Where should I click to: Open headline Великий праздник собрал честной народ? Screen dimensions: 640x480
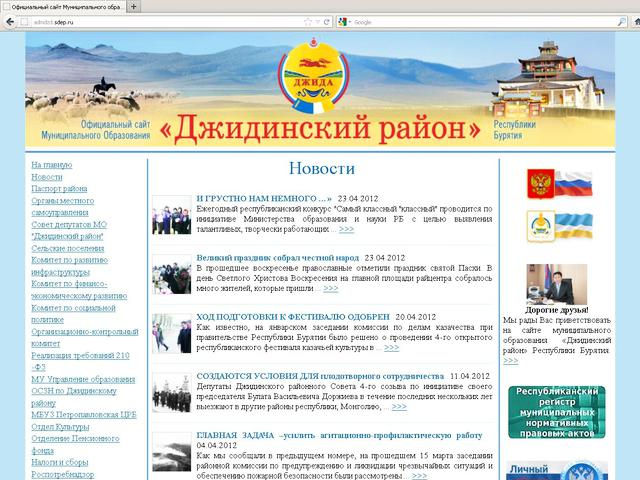point(278,258)
